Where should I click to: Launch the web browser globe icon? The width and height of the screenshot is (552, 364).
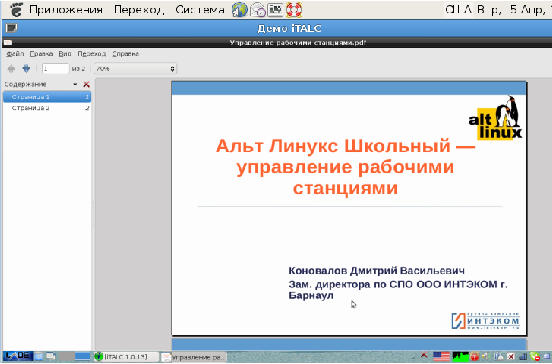coord(240,10)
